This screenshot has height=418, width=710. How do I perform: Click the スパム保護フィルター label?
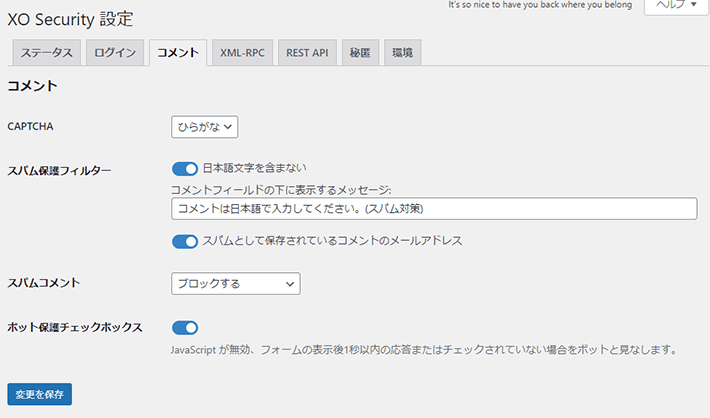(59, 171)
